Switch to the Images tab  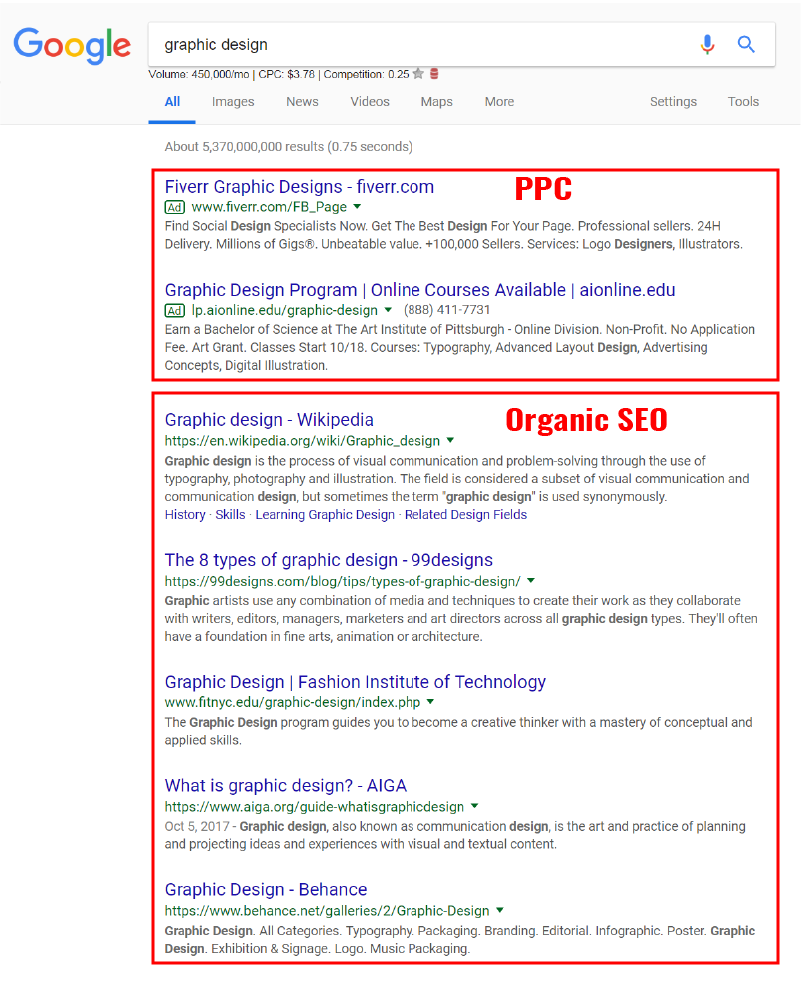pos(233,102)
